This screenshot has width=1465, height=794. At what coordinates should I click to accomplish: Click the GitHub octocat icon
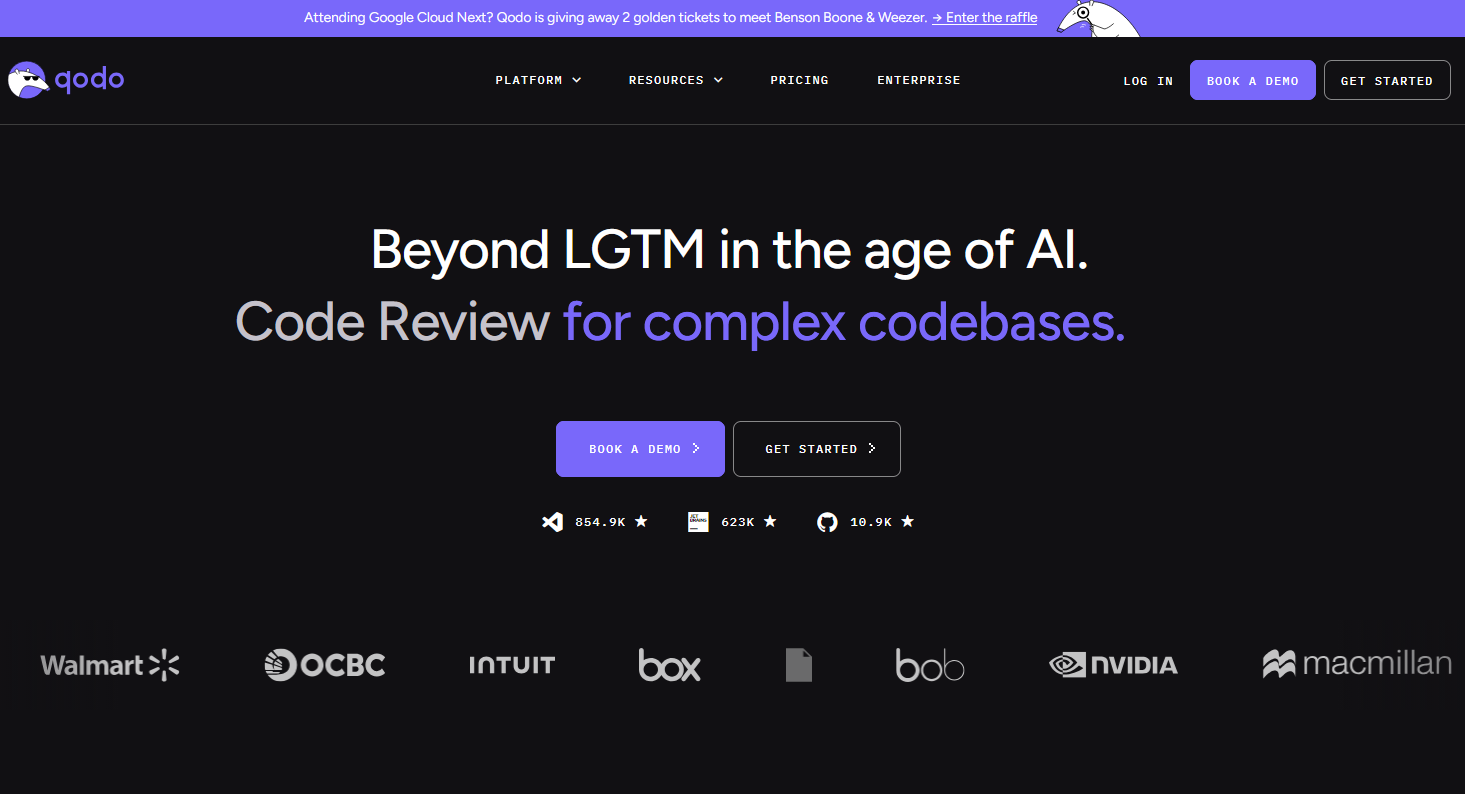pos(827,522)
